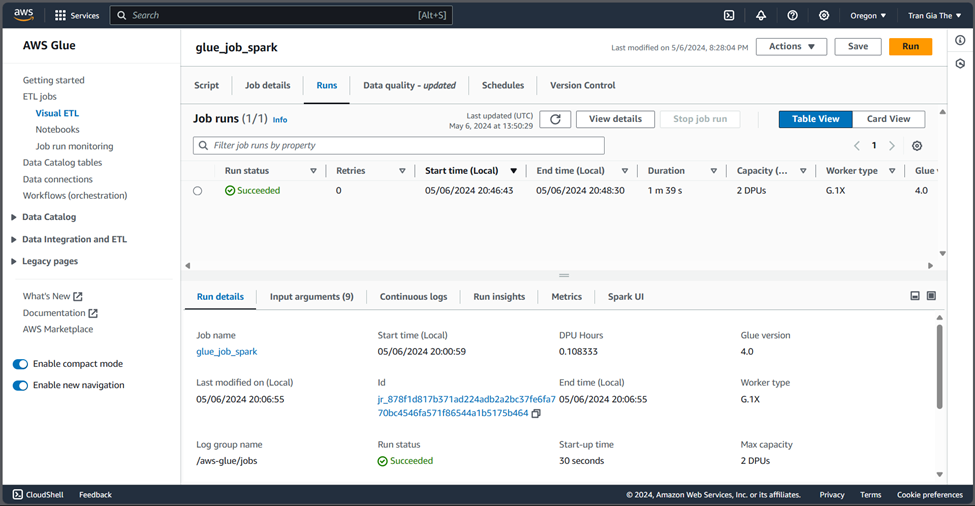Screen dimensions: 975x506
Task: Open the Data quality - updated tab
Action: (x=409, y=85)
